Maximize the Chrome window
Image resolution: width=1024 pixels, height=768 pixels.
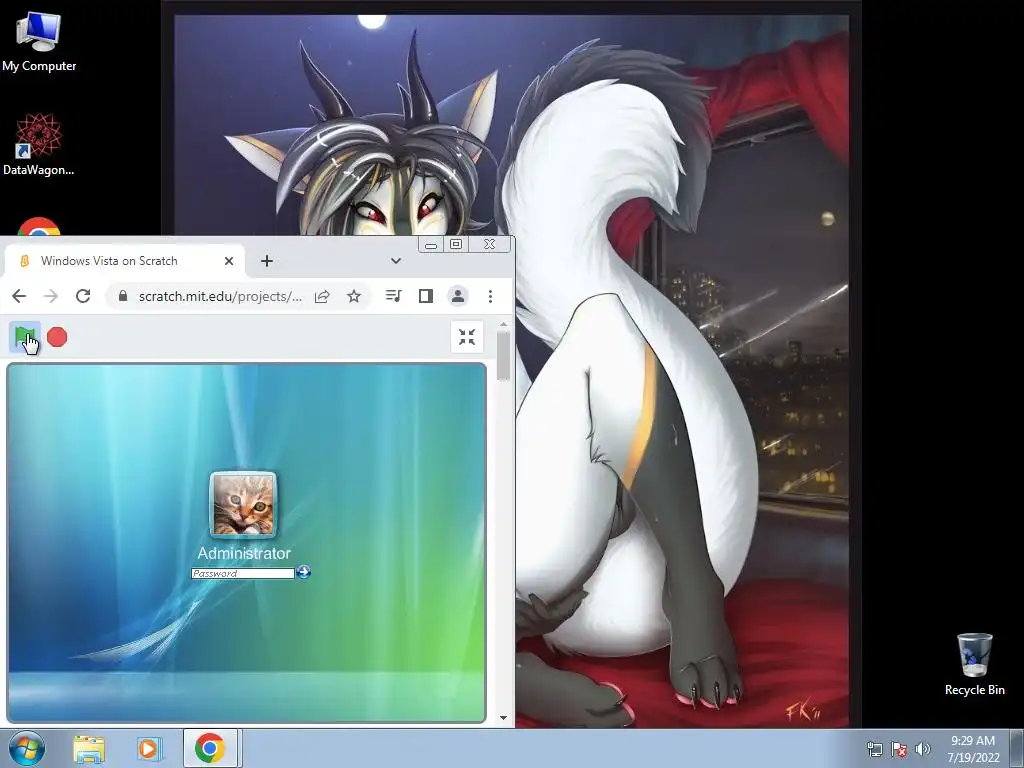coord(456,244)
